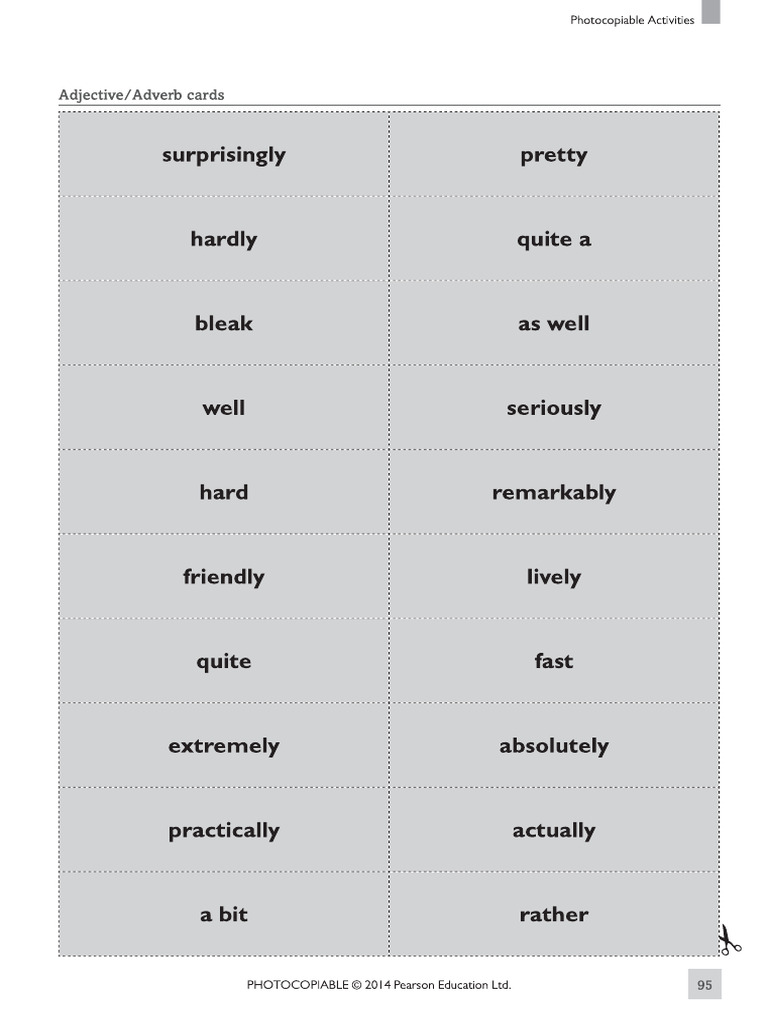Click the 'friendly' card
This screenshot has width=768, height=1024.
click(x=224, y=577)
